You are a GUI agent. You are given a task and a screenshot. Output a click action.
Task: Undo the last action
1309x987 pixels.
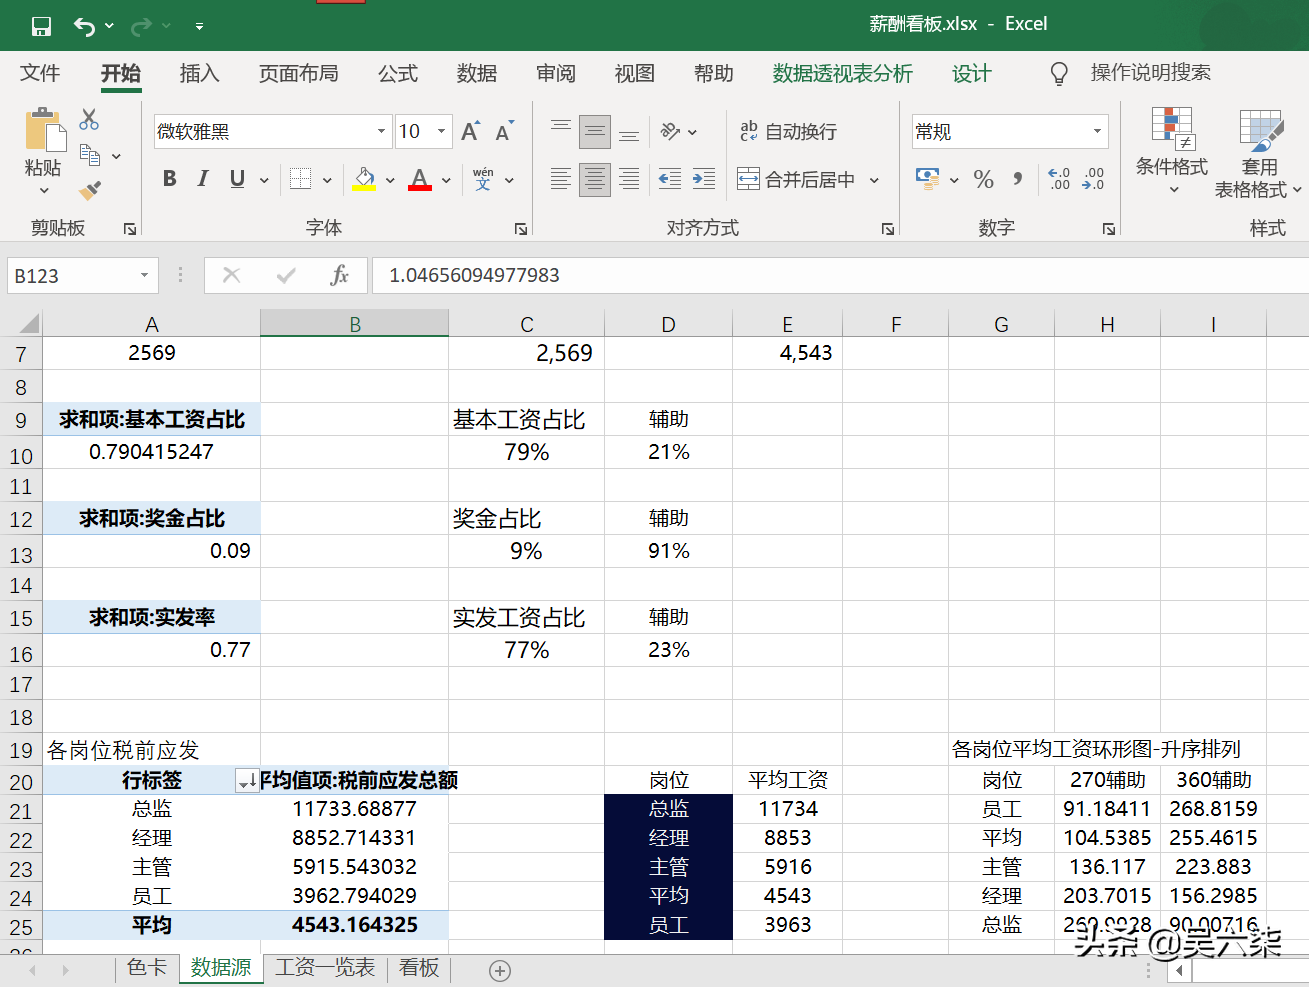click(x=85, y=26)
